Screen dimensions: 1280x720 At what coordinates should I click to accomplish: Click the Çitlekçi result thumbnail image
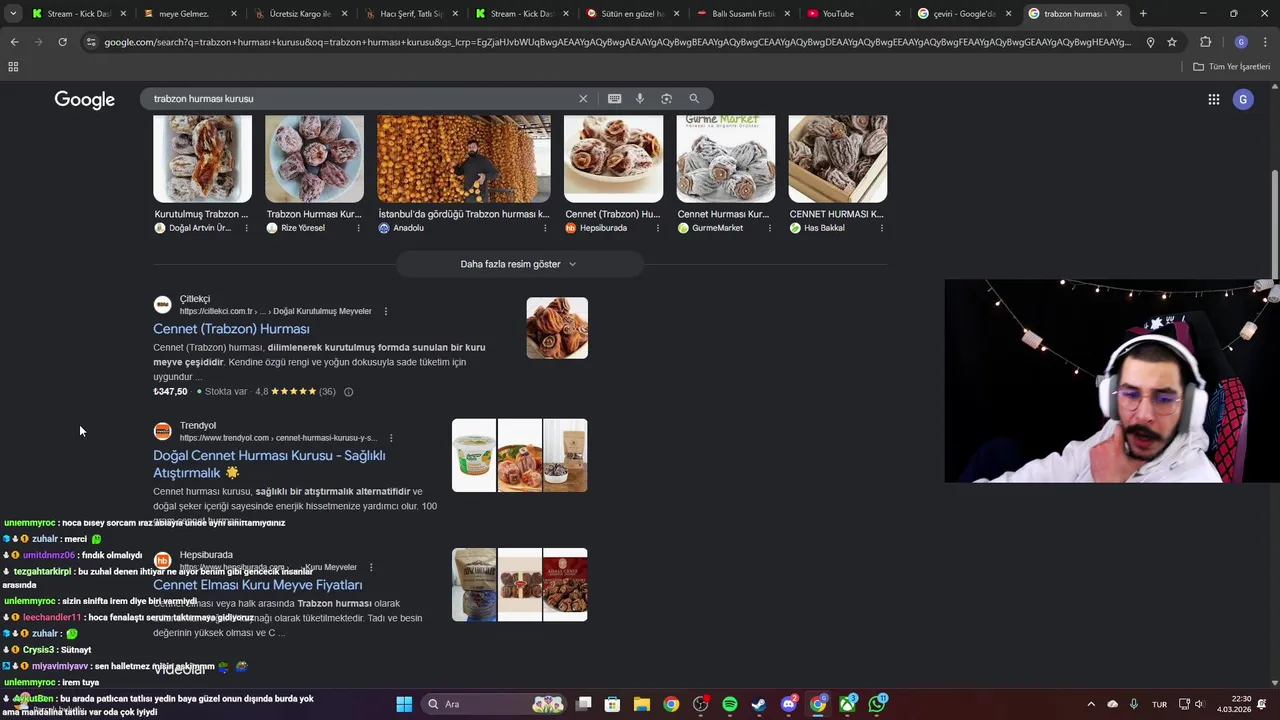tap(557, 328)
